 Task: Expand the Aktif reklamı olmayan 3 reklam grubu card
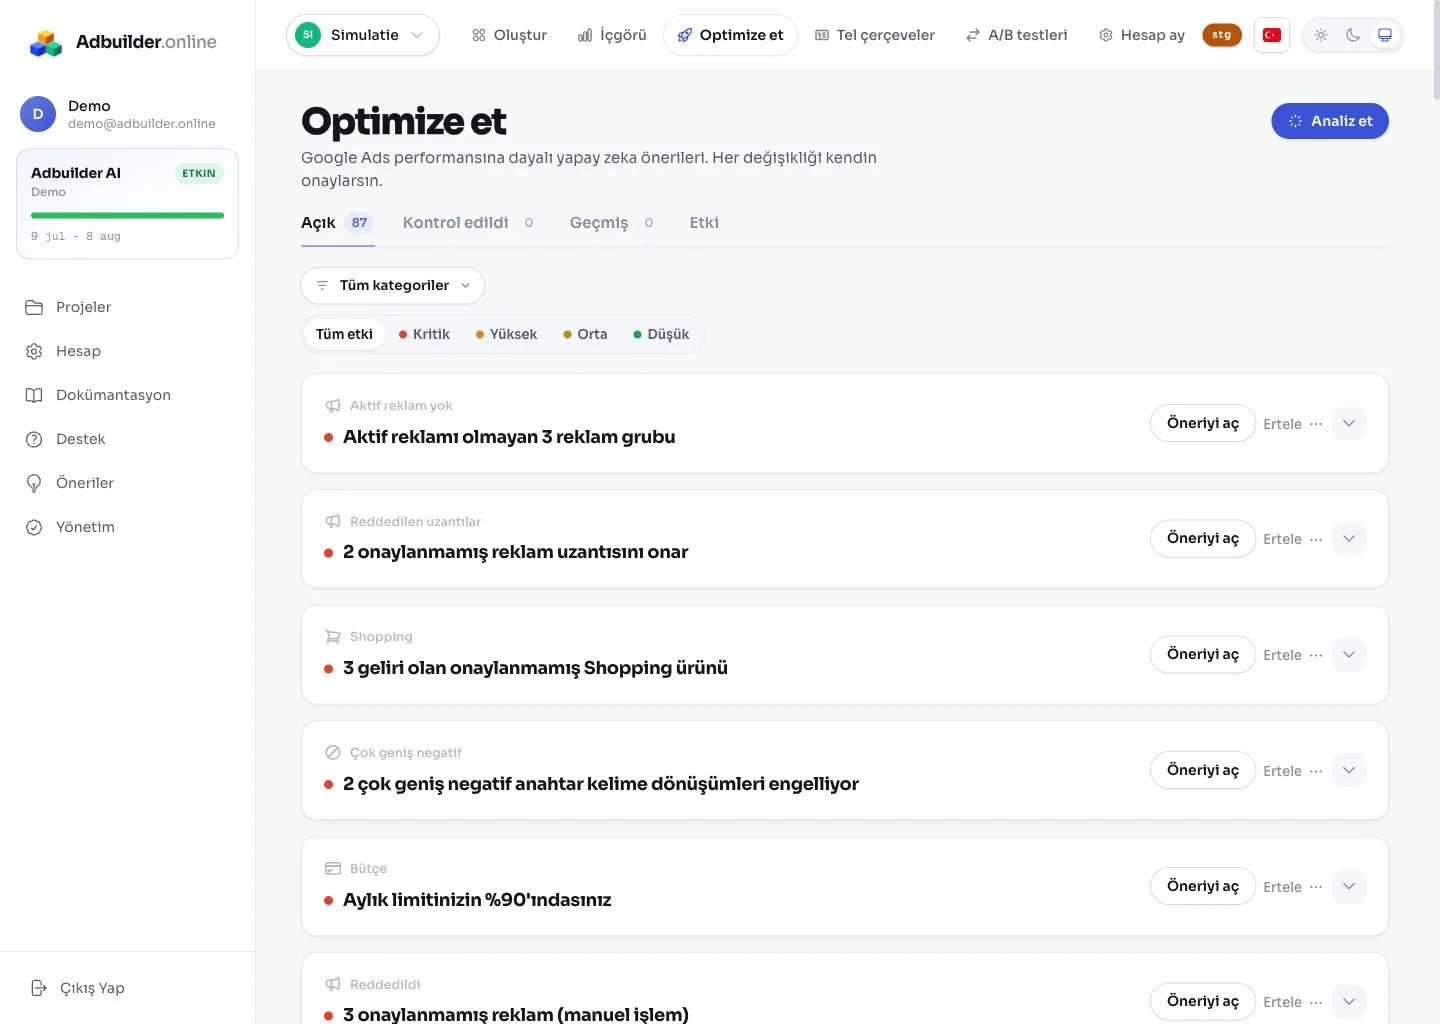(1349, 423)
